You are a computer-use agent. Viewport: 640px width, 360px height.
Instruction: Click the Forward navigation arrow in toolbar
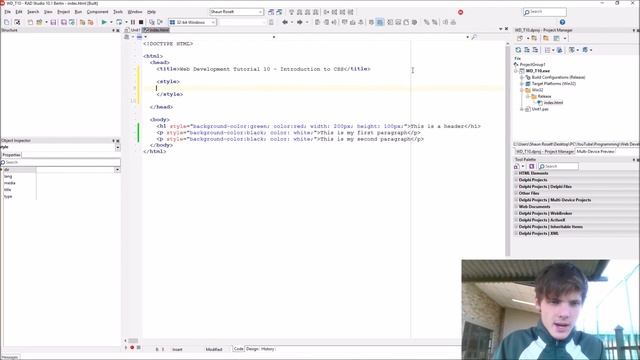pyautogui.click(x=300, y=22)
